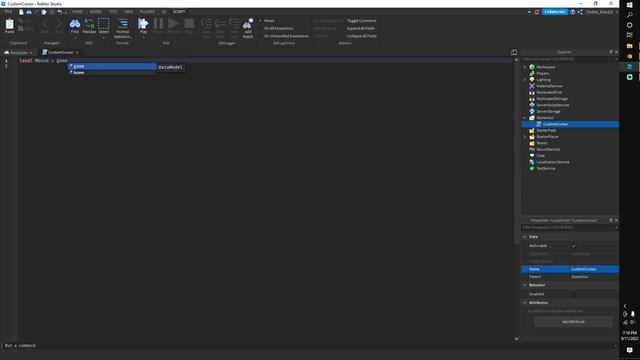This screenshot has height=360, width=640.
Task: Expand the StarterPlayer tree node
Action: [525, 137]
